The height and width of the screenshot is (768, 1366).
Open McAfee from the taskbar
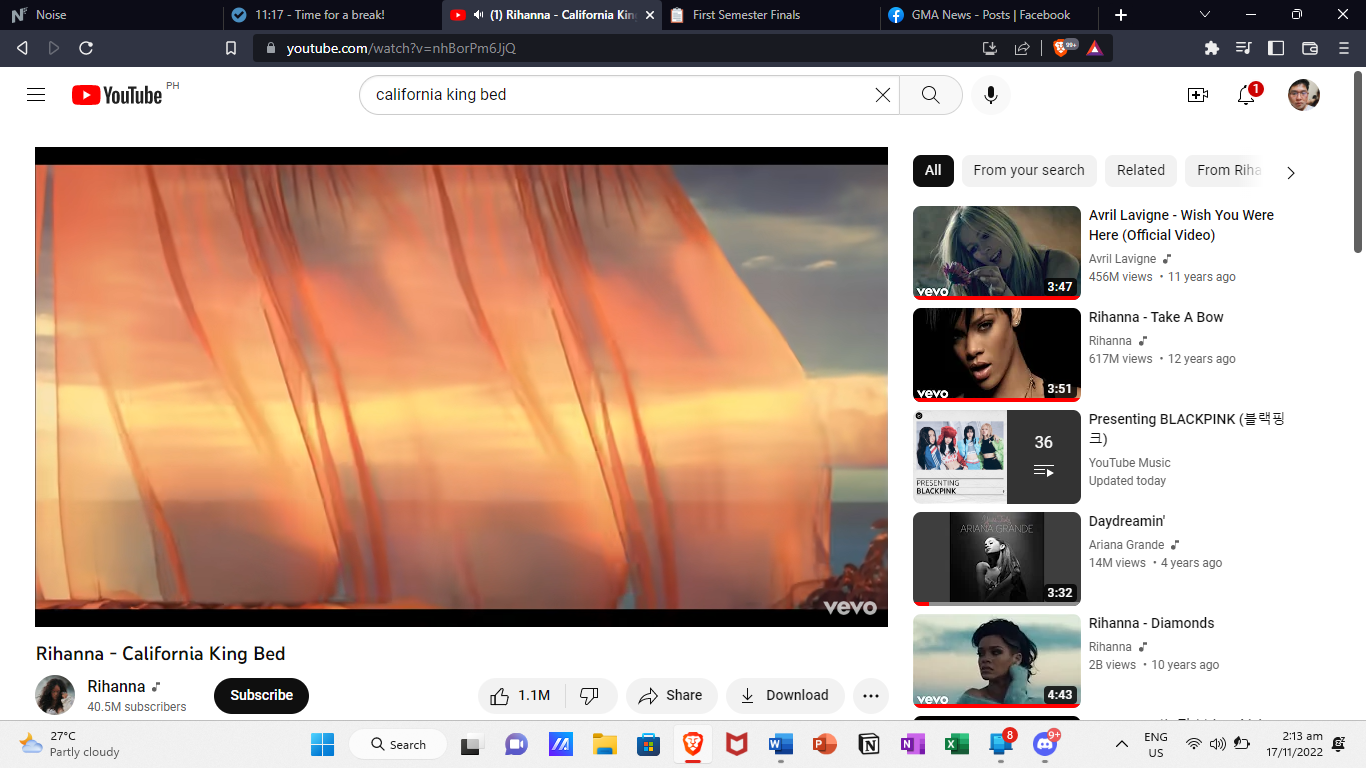pyautogui.click(x=736, y=745)
